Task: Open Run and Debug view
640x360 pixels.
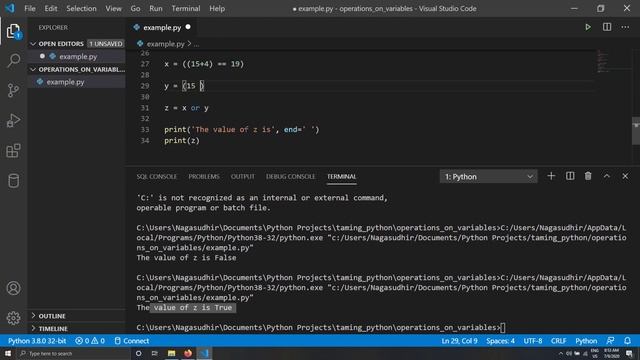Action: (x=13, y=120)
